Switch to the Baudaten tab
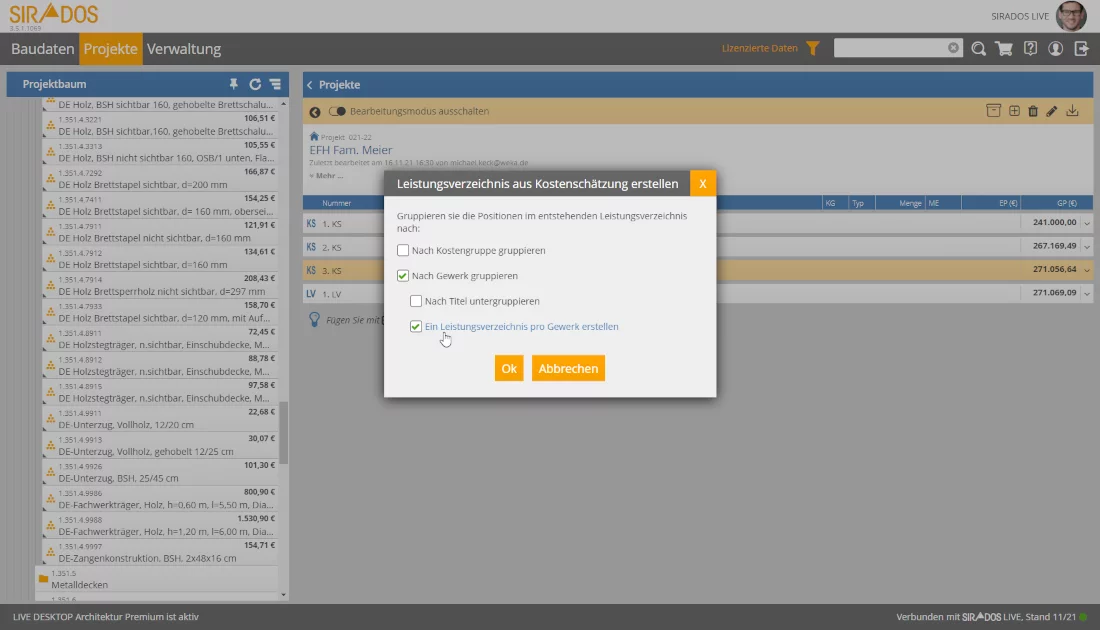This screenshot has height=630, width=1100. point(43,49)
